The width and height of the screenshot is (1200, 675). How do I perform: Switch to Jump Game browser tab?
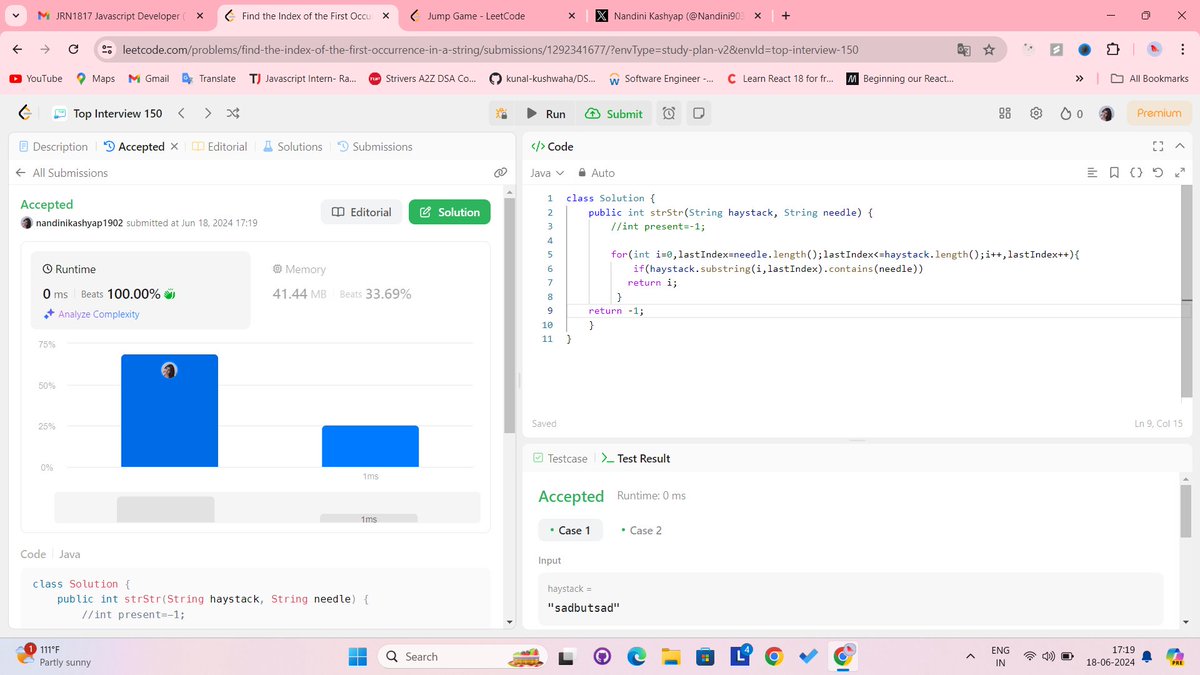(x=492, y=16)
